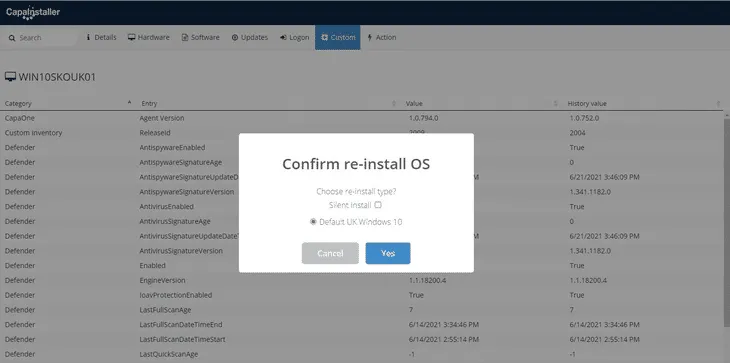
Task: Select the CapaOne category cell
Action: coord(20,118)
